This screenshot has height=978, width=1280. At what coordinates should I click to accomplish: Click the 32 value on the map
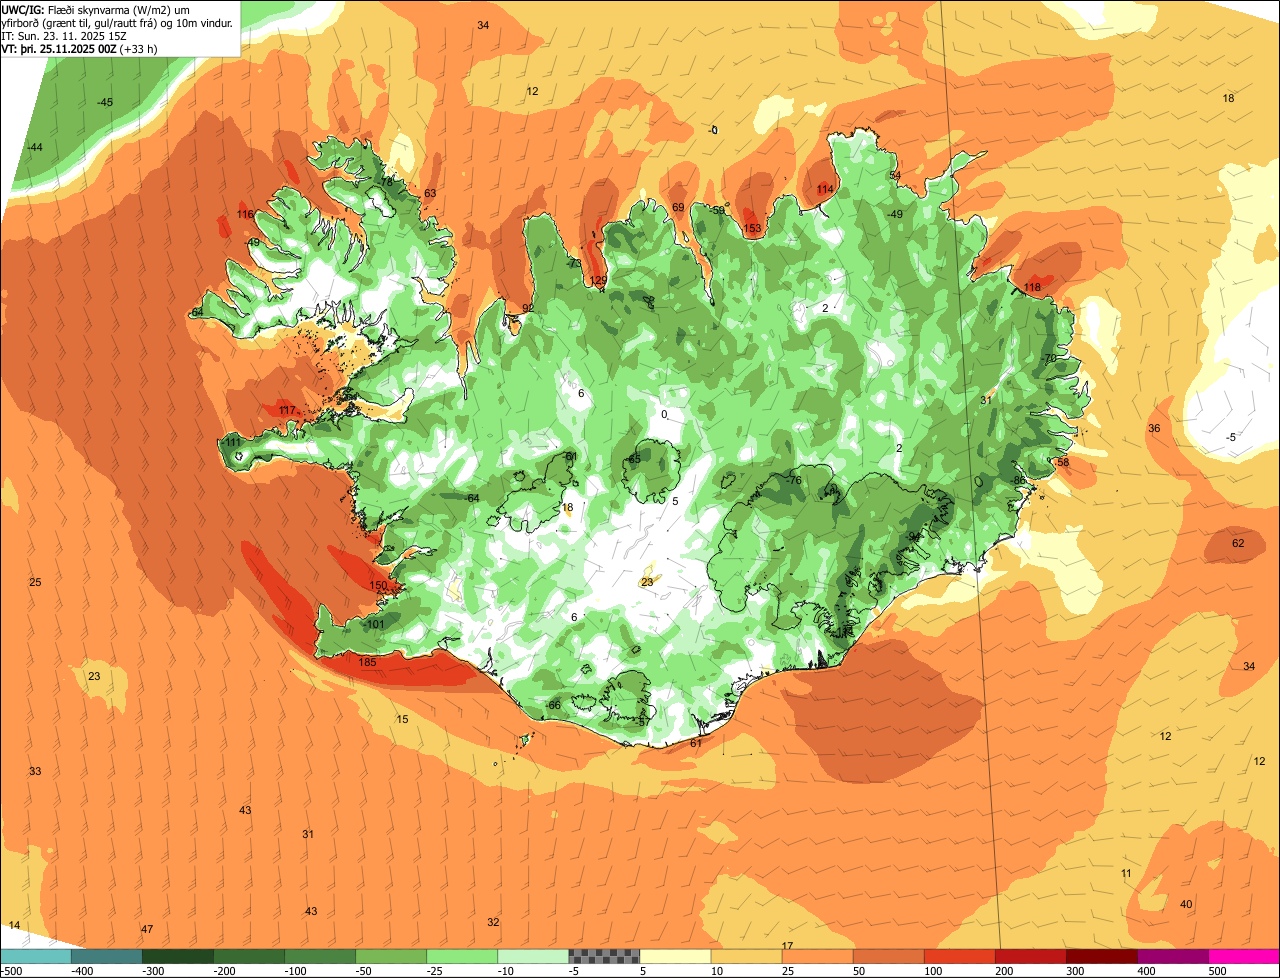(x=493, y=922)
